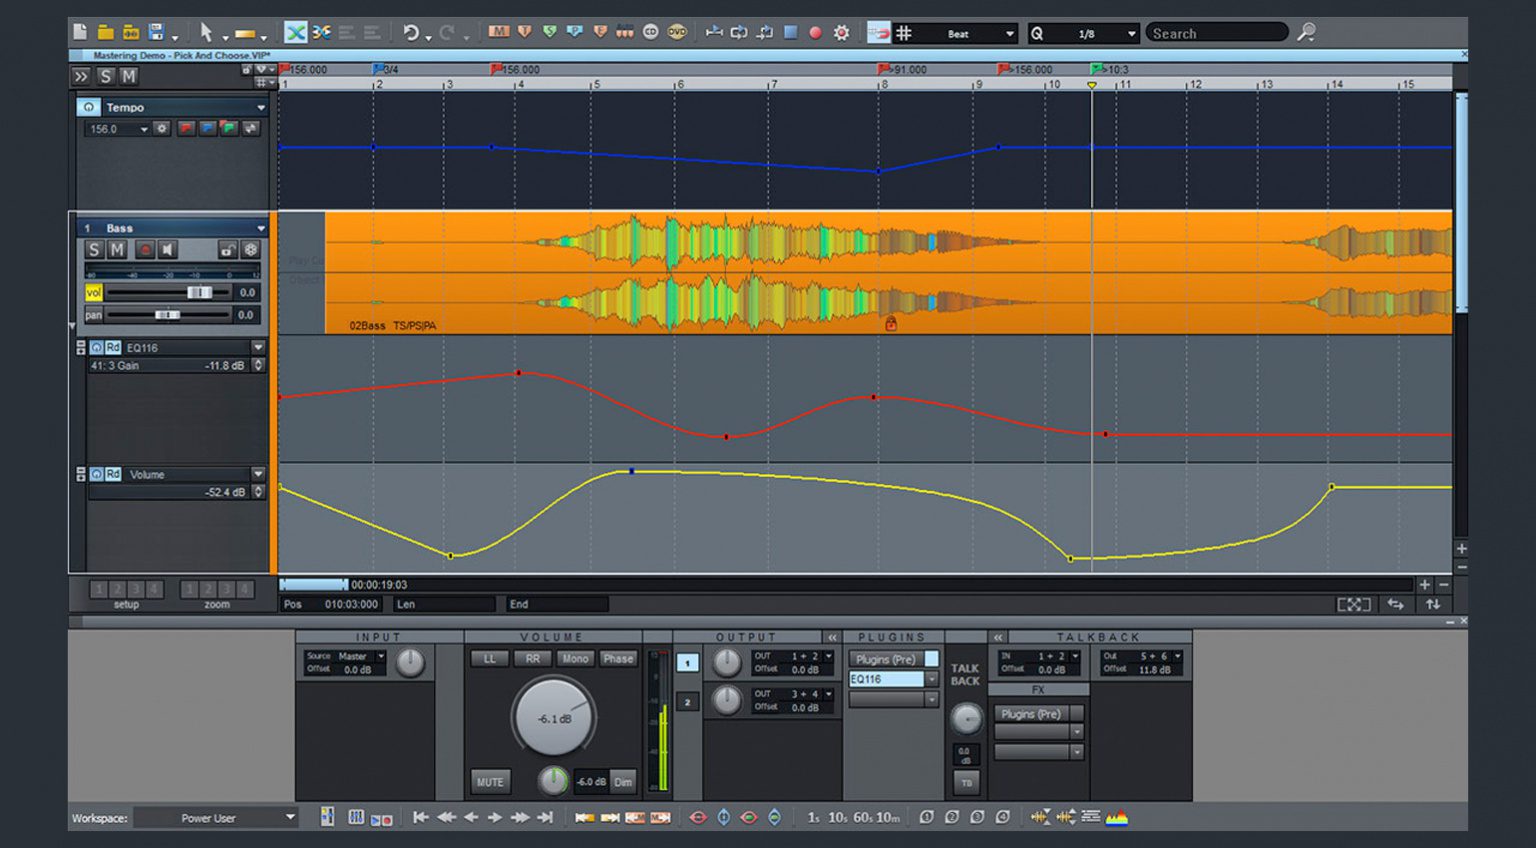Open the Volume automation lane dropdown
The height and width of the screenshot is (848, 1536).
(258, 474)
